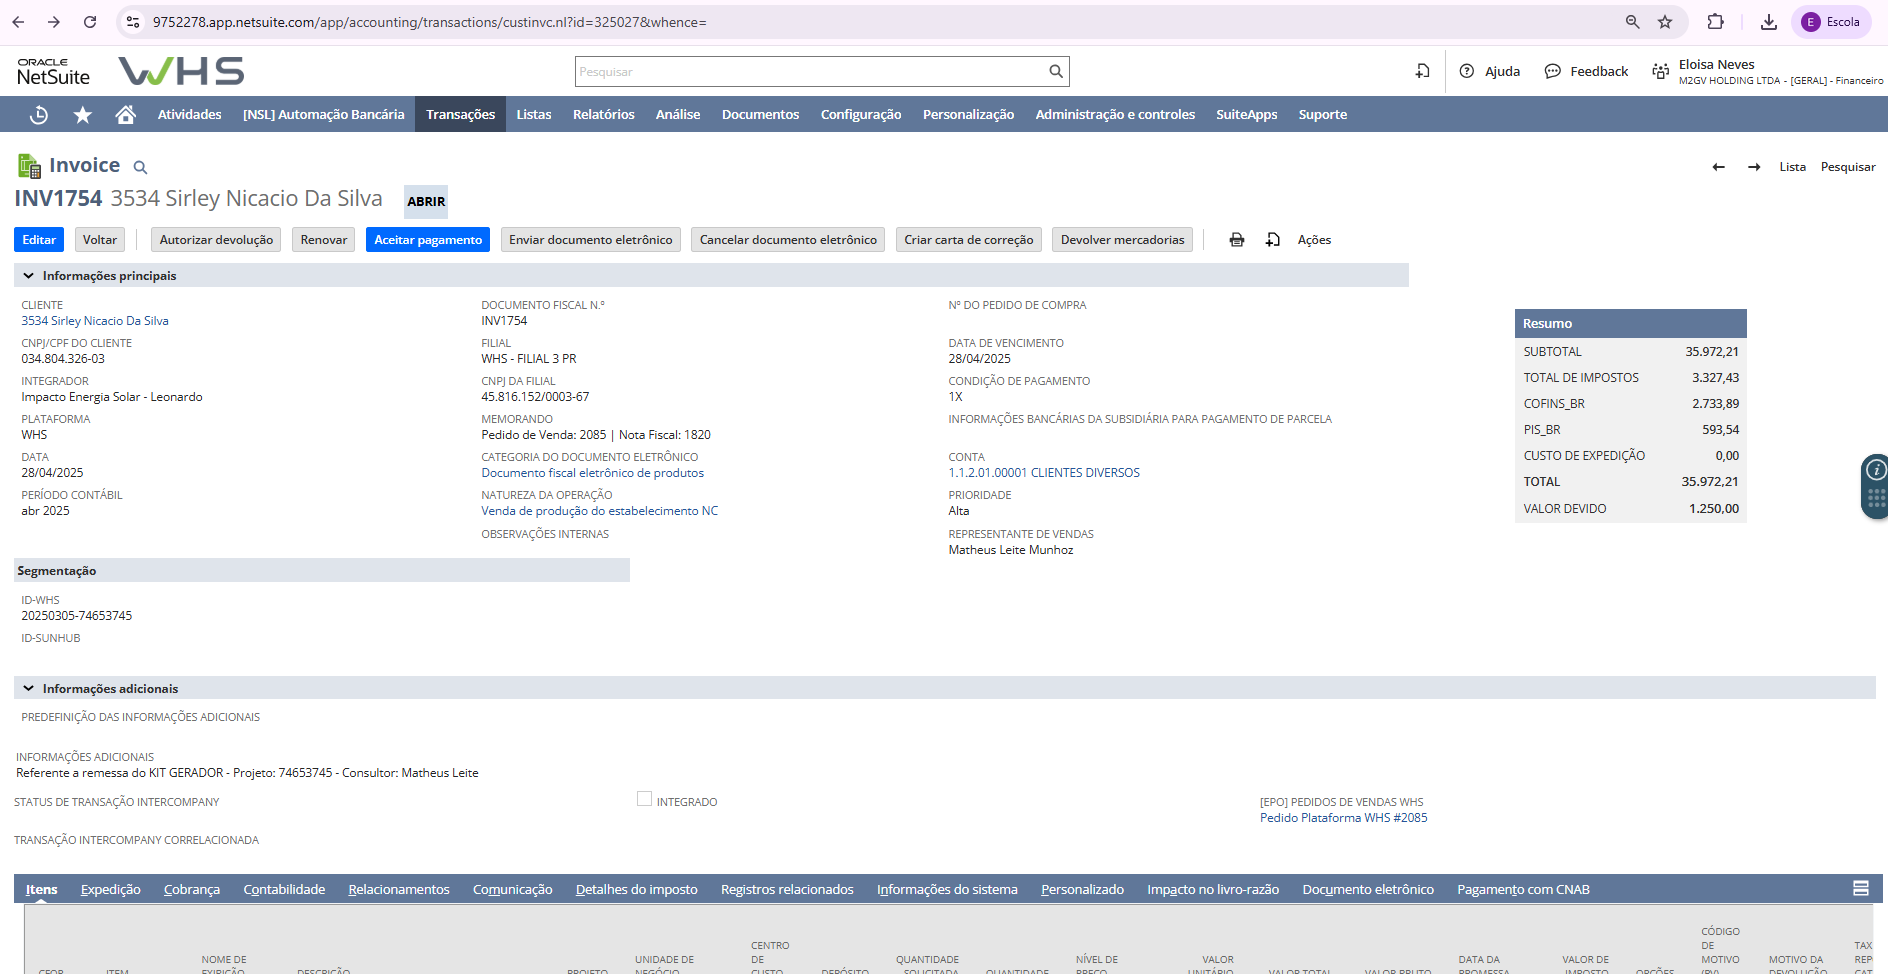Screen dimensions: 1888x974
Task: Open the subtab layout icon on tab bar
Action: click(x=1860, y=888)
